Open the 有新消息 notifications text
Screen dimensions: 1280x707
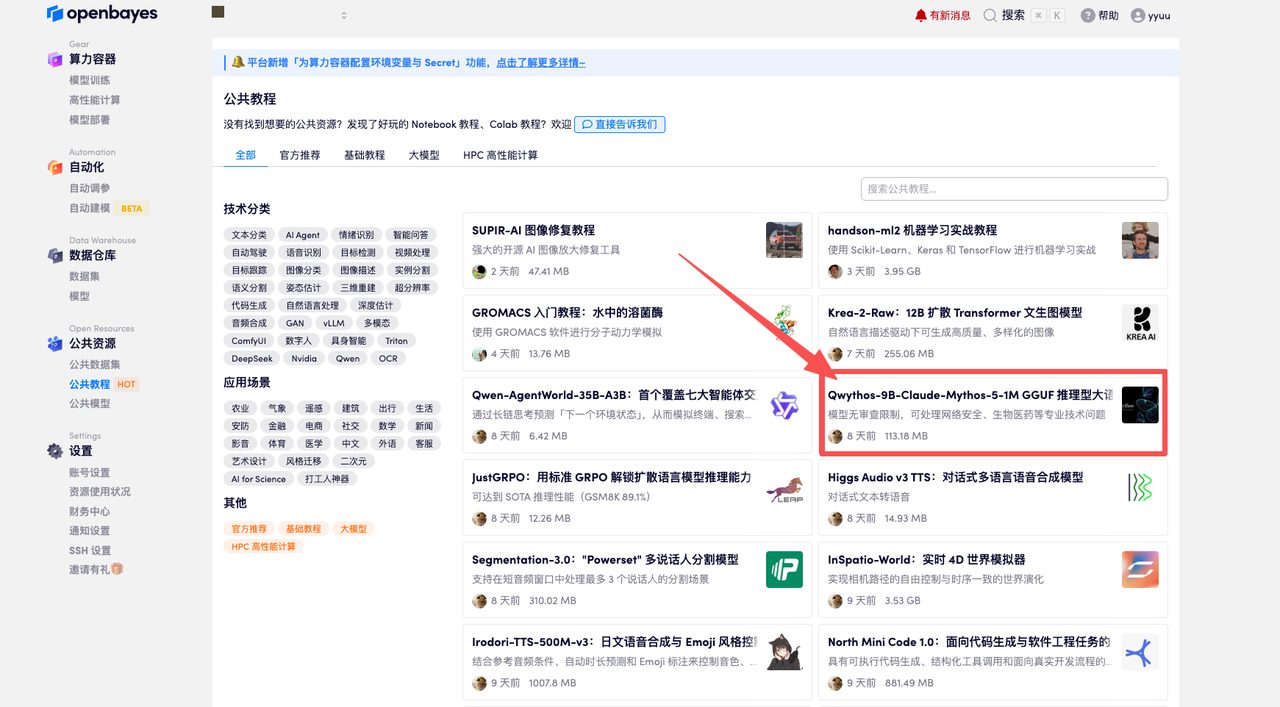pyautogui.click(x=950, y=15)
